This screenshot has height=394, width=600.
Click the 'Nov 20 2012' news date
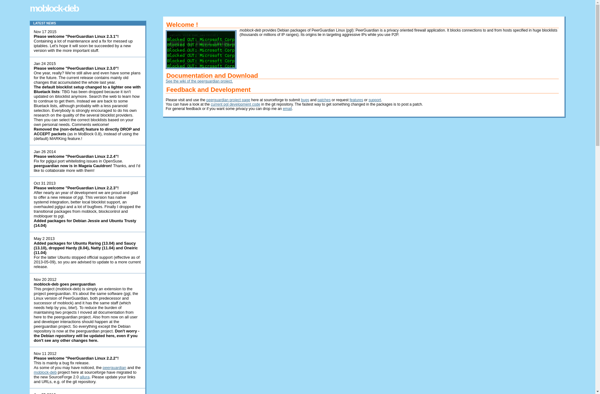pyautogui.click(x=45, y=279)
